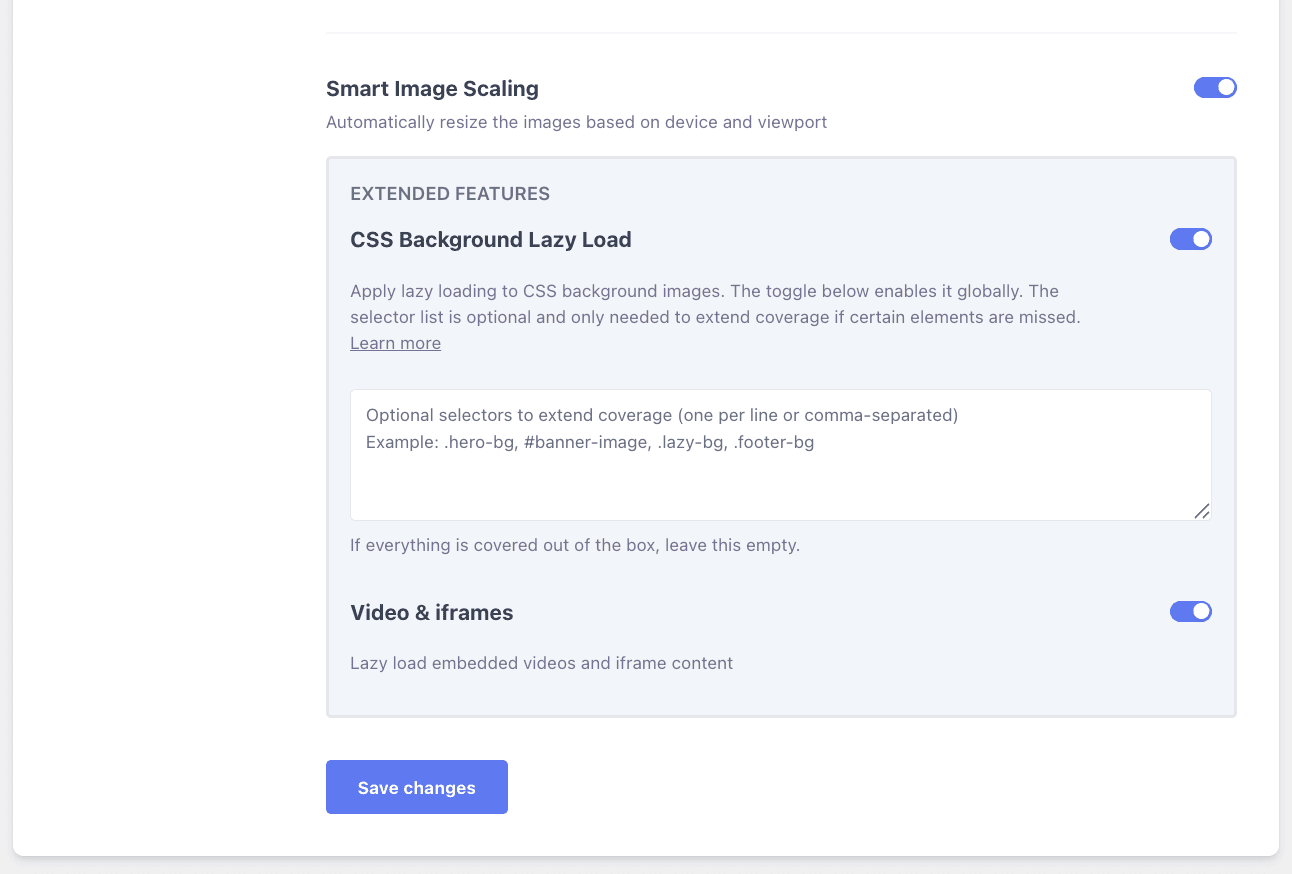1292x874 pixels.
Task: Disable CSS Background Lazy Load switch
Action: 1190,239
